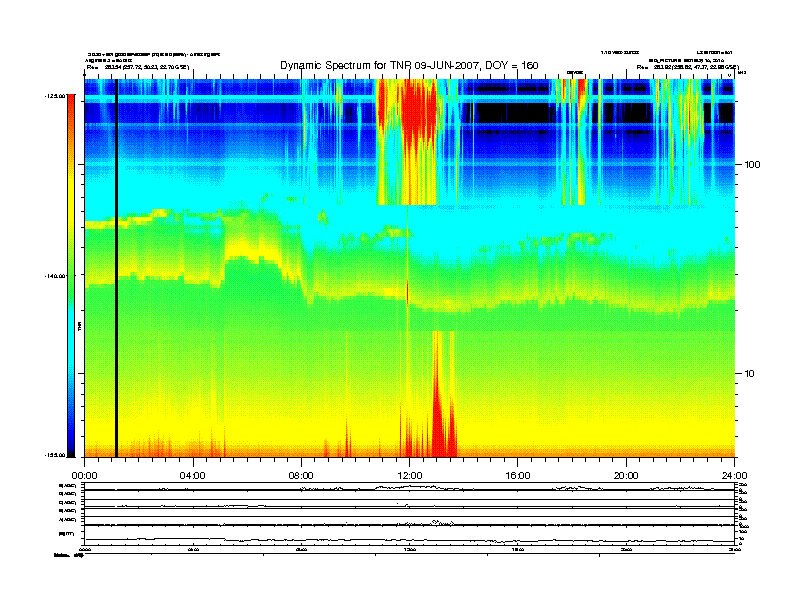
Task: Click the 00:00 time axis label
Action: click(x=84, y=476)
